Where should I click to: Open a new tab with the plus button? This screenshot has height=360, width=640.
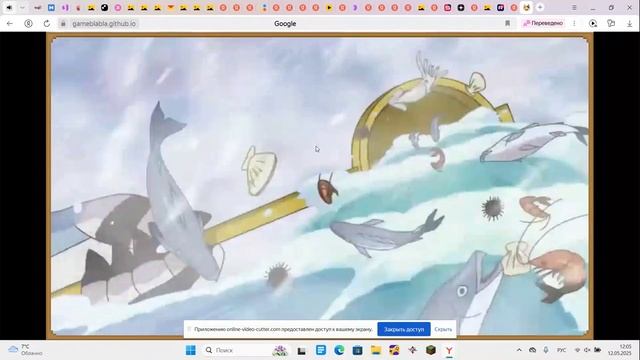point(540,7)
